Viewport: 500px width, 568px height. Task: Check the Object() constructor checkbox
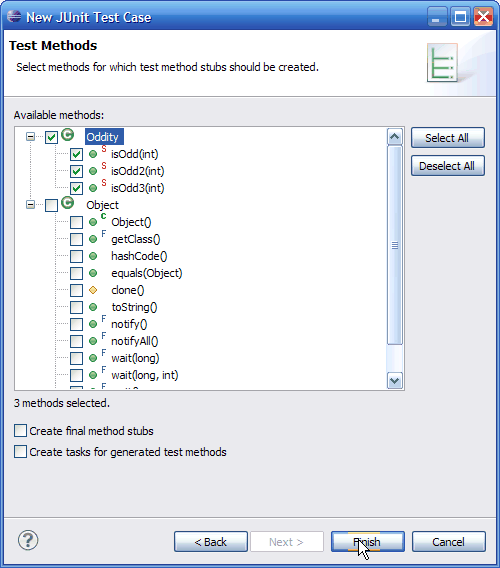click(76, 222)
